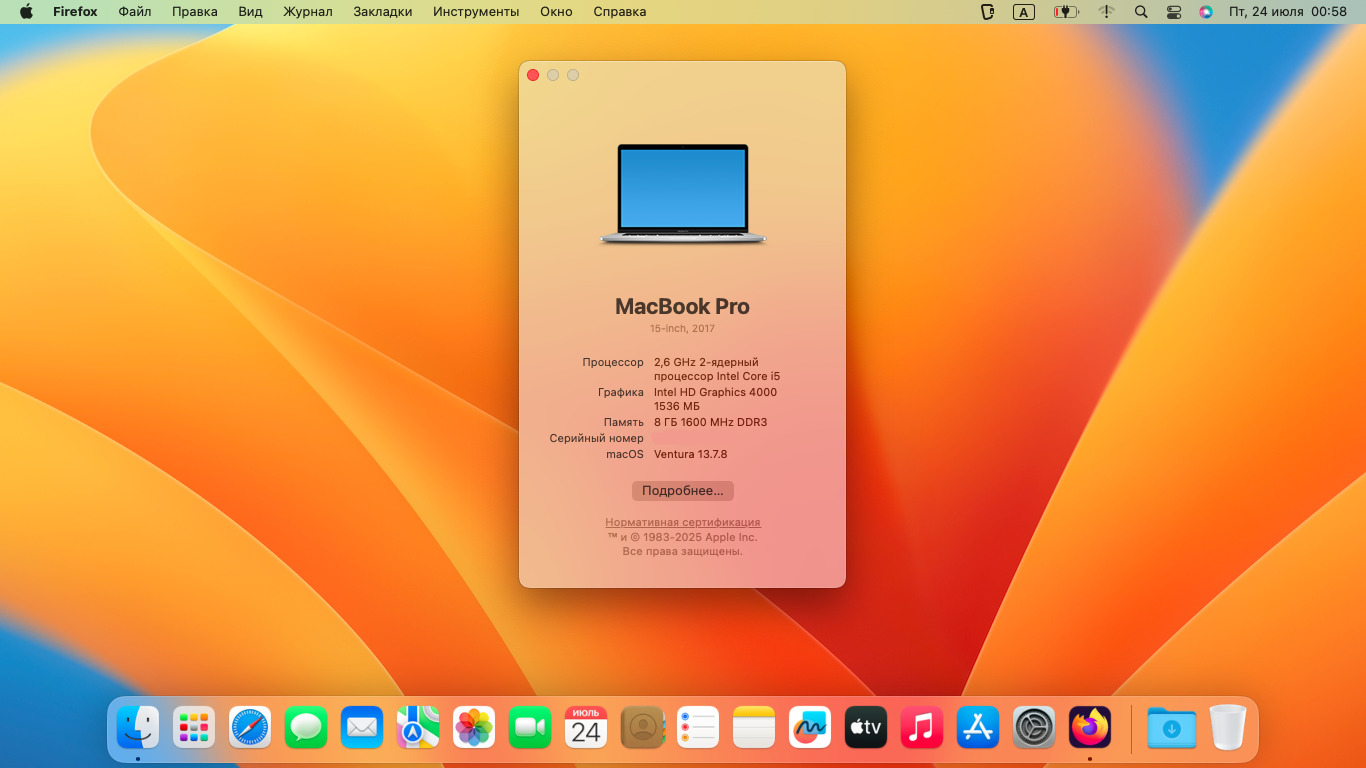Image resolution: width=1366 pixels, height=768 pixels.
Task: Select the 8 ГБ 1600 MHz DDR3 value
Action: pos(711,422)
